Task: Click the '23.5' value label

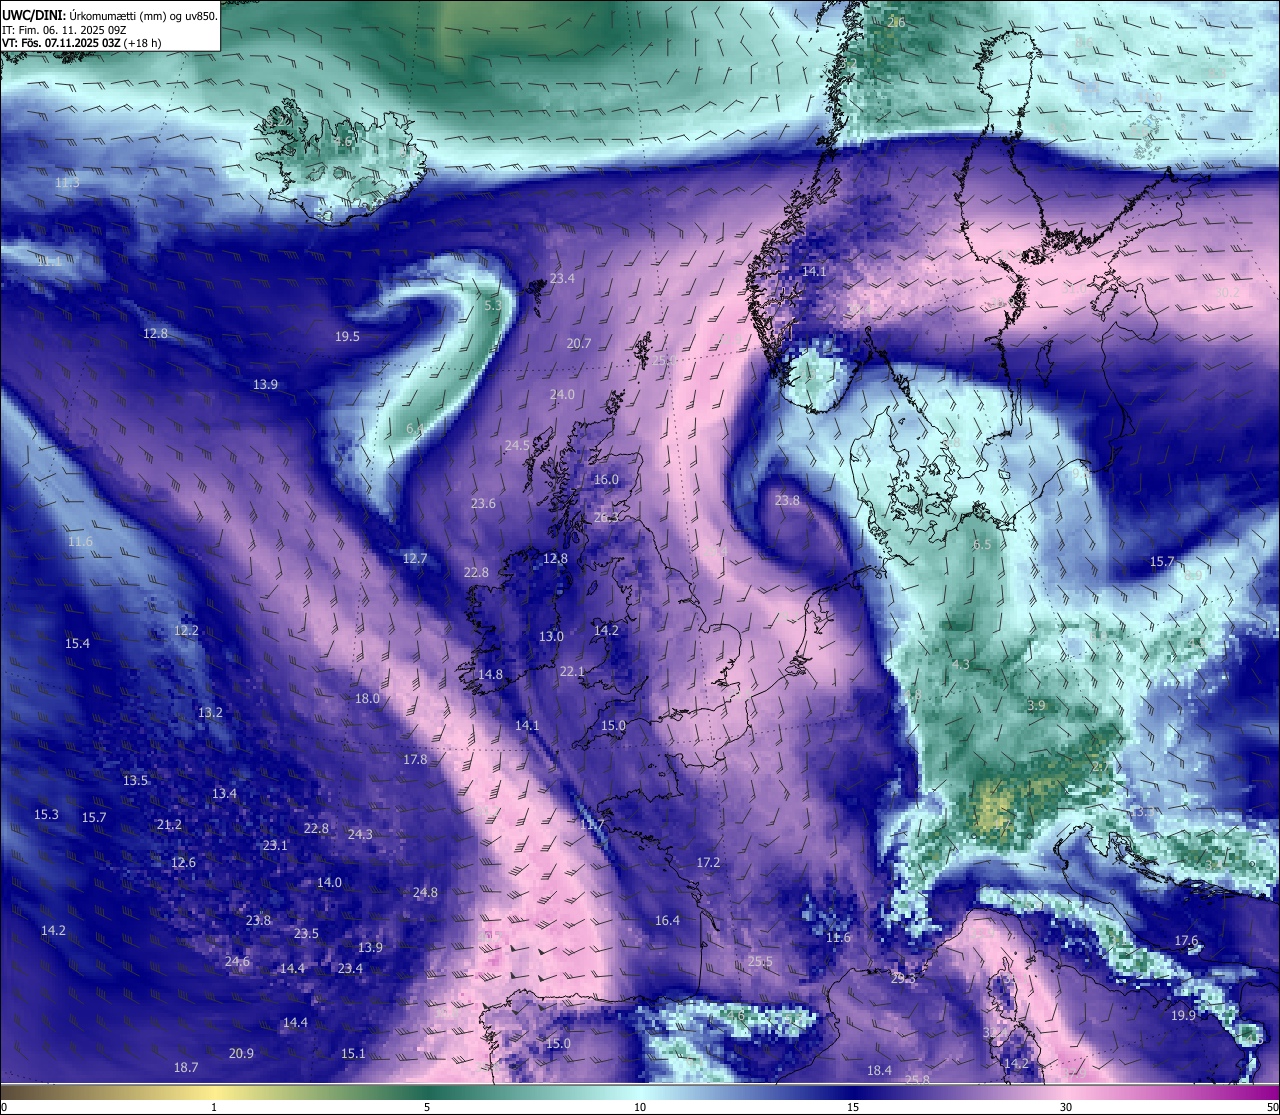Action: [306, 934]
